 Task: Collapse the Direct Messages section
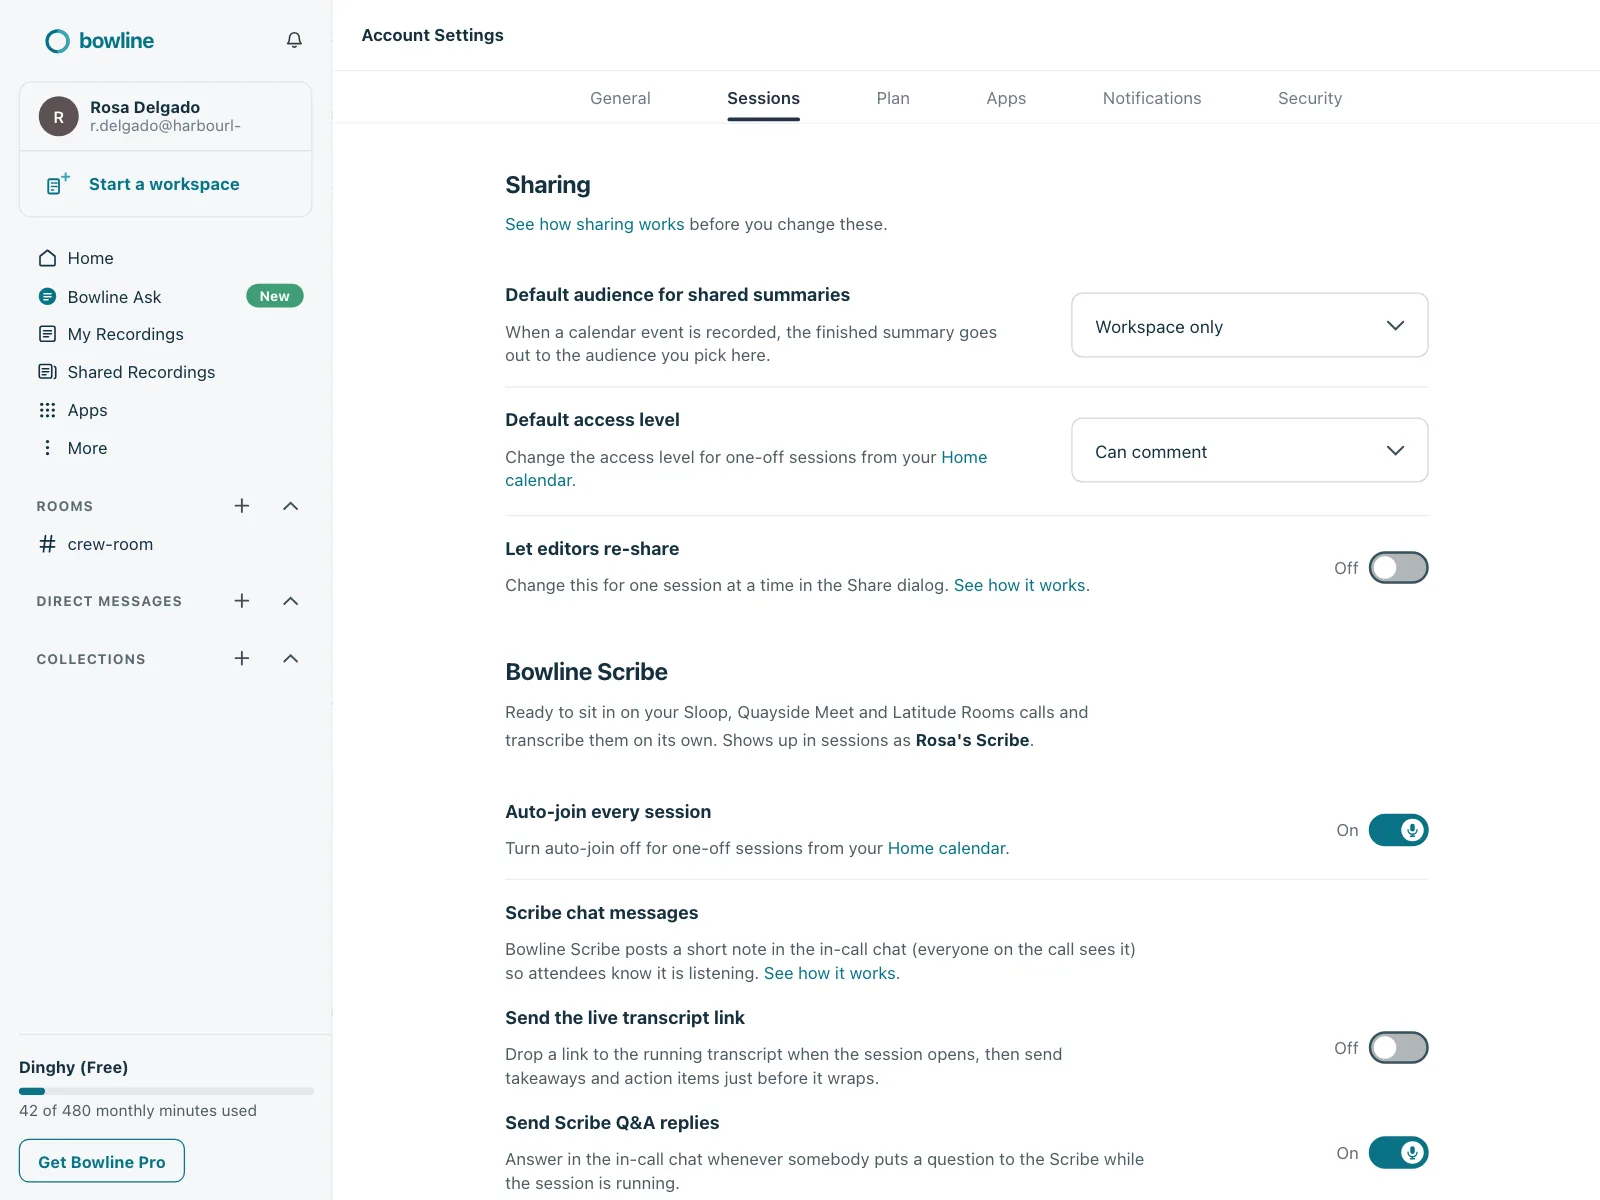(x=291, y=601)
